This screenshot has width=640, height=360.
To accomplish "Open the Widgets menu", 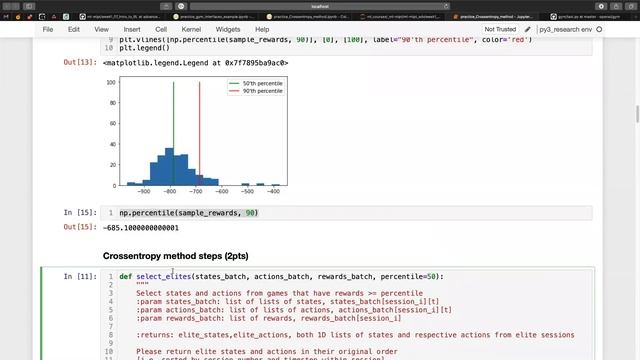I will coord(228,29).
